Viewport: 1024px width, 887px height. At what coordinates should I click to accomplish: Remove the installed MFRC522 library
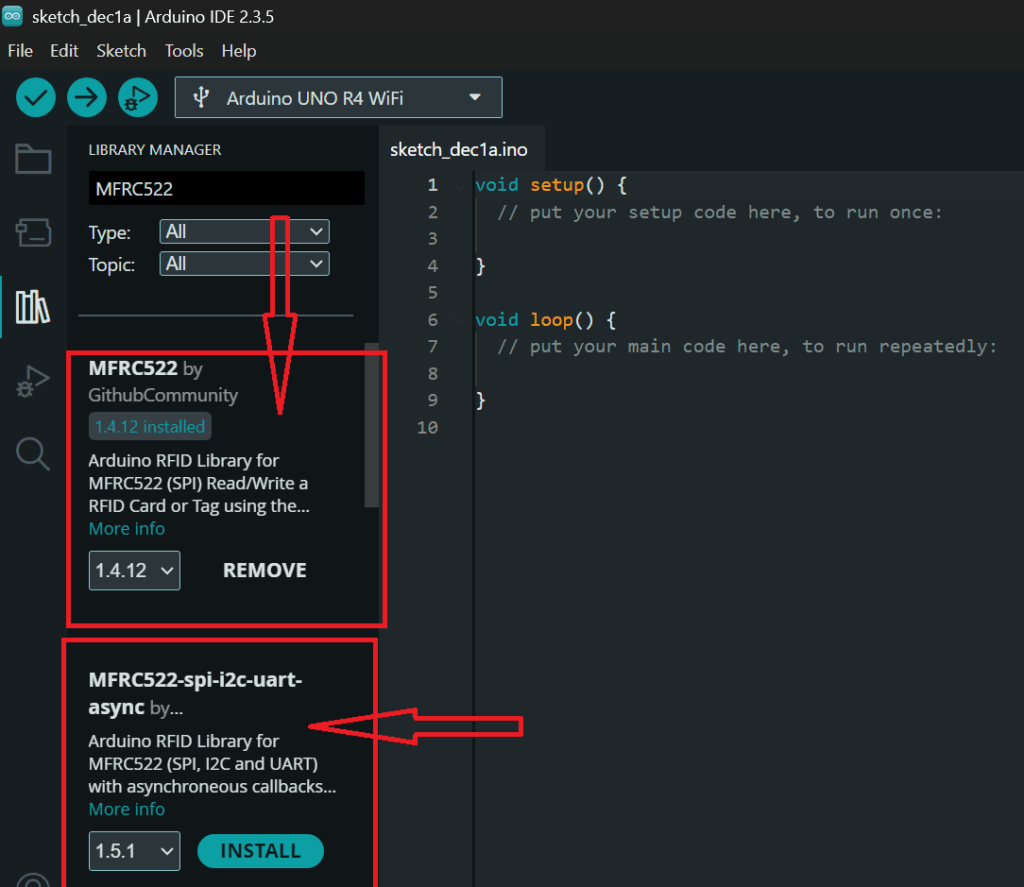(x=264, y=571)
